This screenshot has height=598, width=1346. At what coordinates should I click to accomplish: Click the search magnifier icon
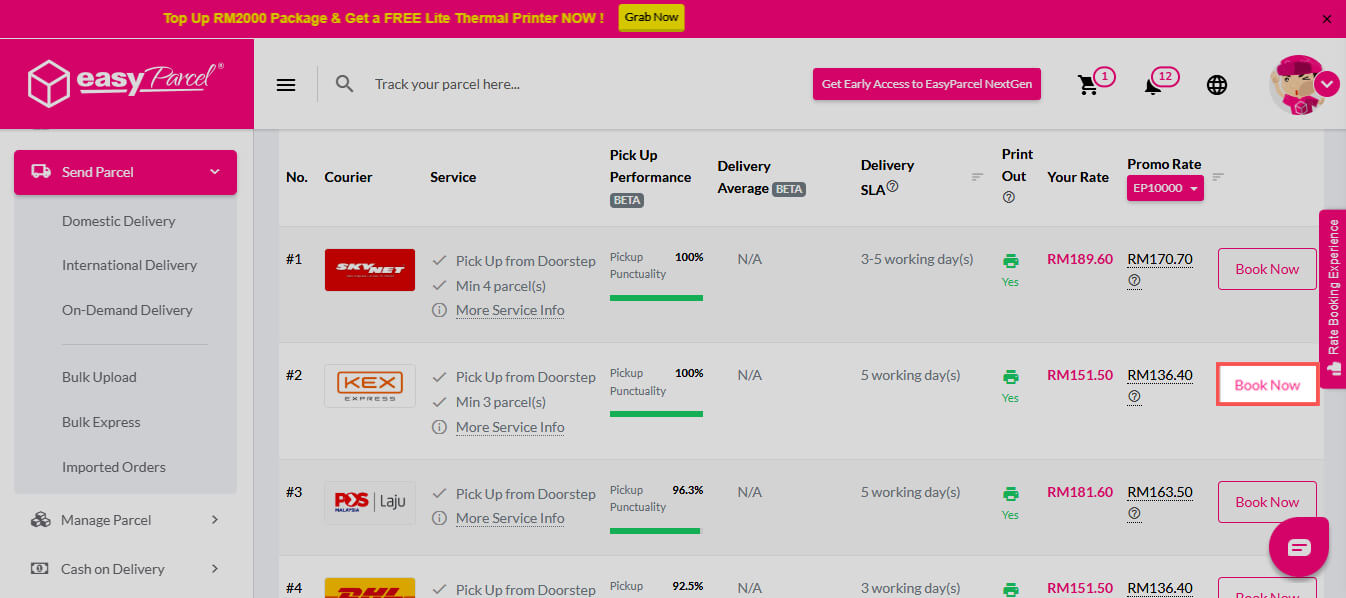[x=345, y=84]
